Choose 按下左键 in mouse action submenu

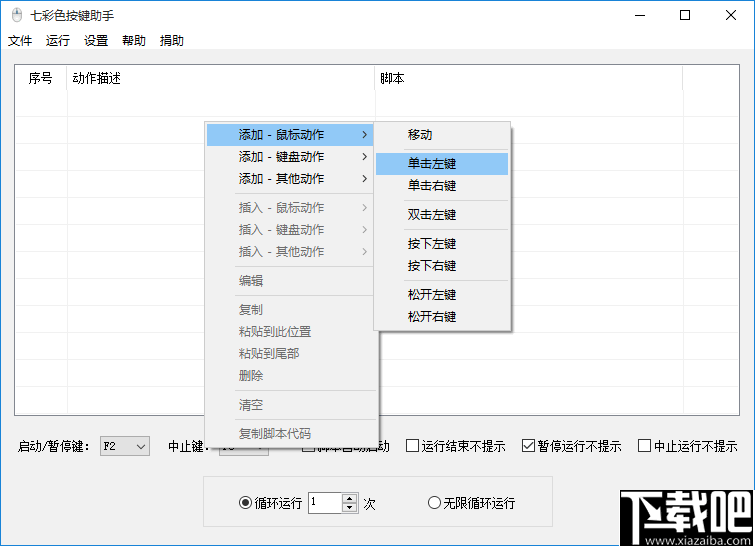point(442,244)
